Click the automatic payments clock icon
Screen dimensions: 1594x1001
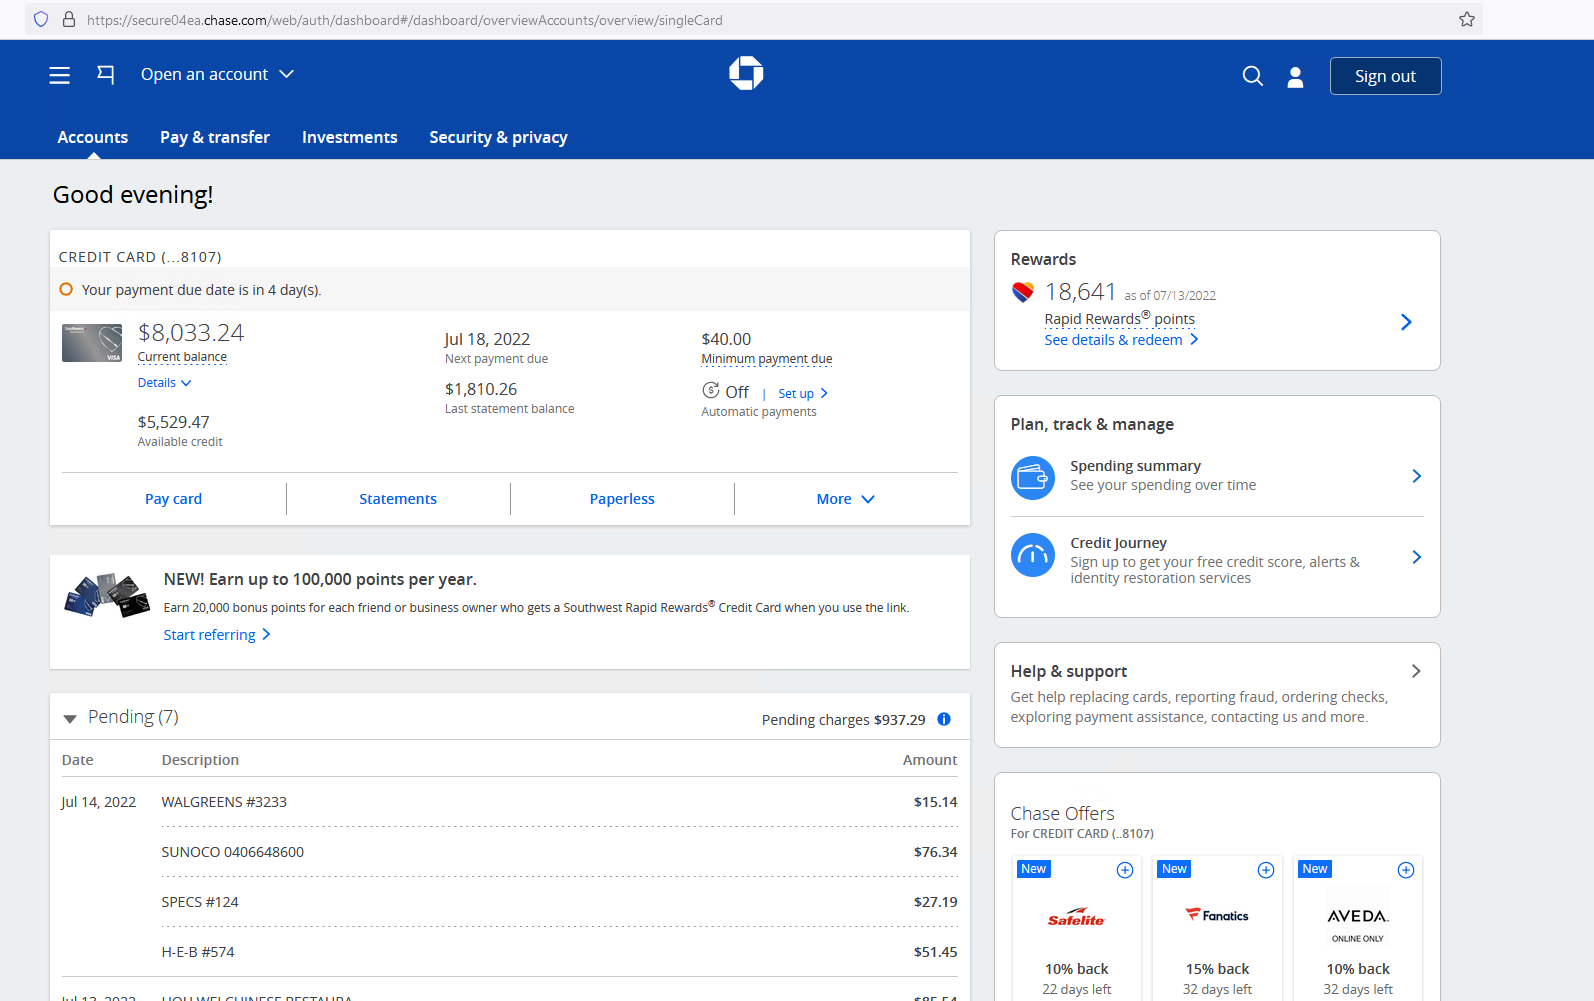[x=711, y=390]
